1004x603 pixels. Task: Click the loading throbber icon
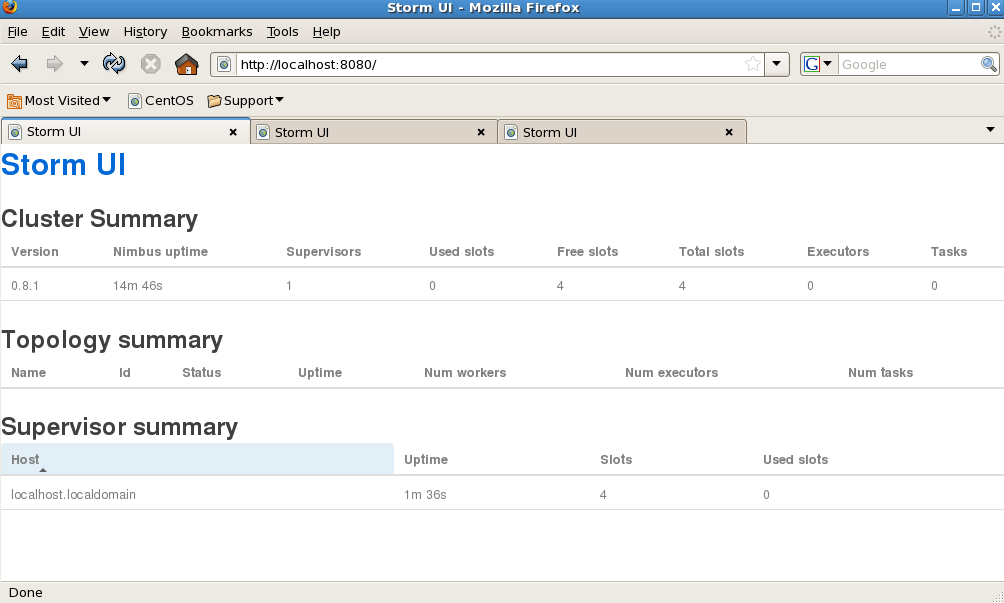coord(994,31)
